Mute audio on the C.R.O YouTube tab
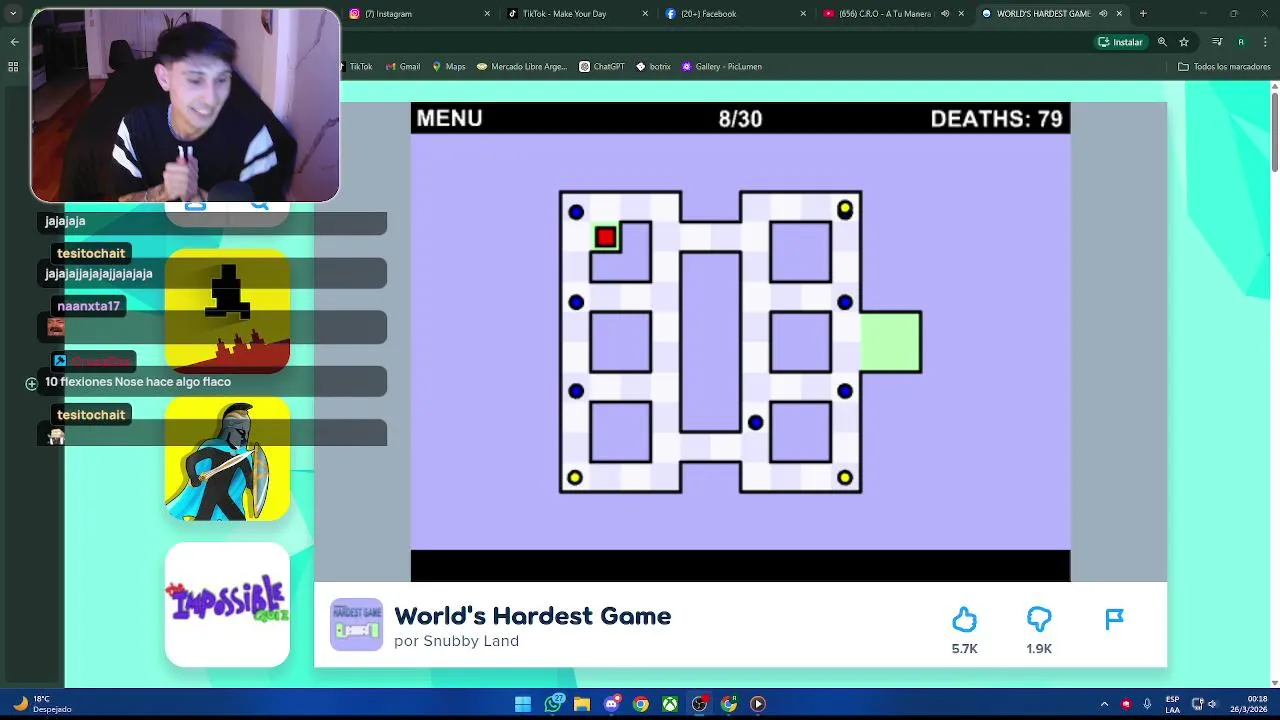This screenshot has height=720, width=1280. 945,14
